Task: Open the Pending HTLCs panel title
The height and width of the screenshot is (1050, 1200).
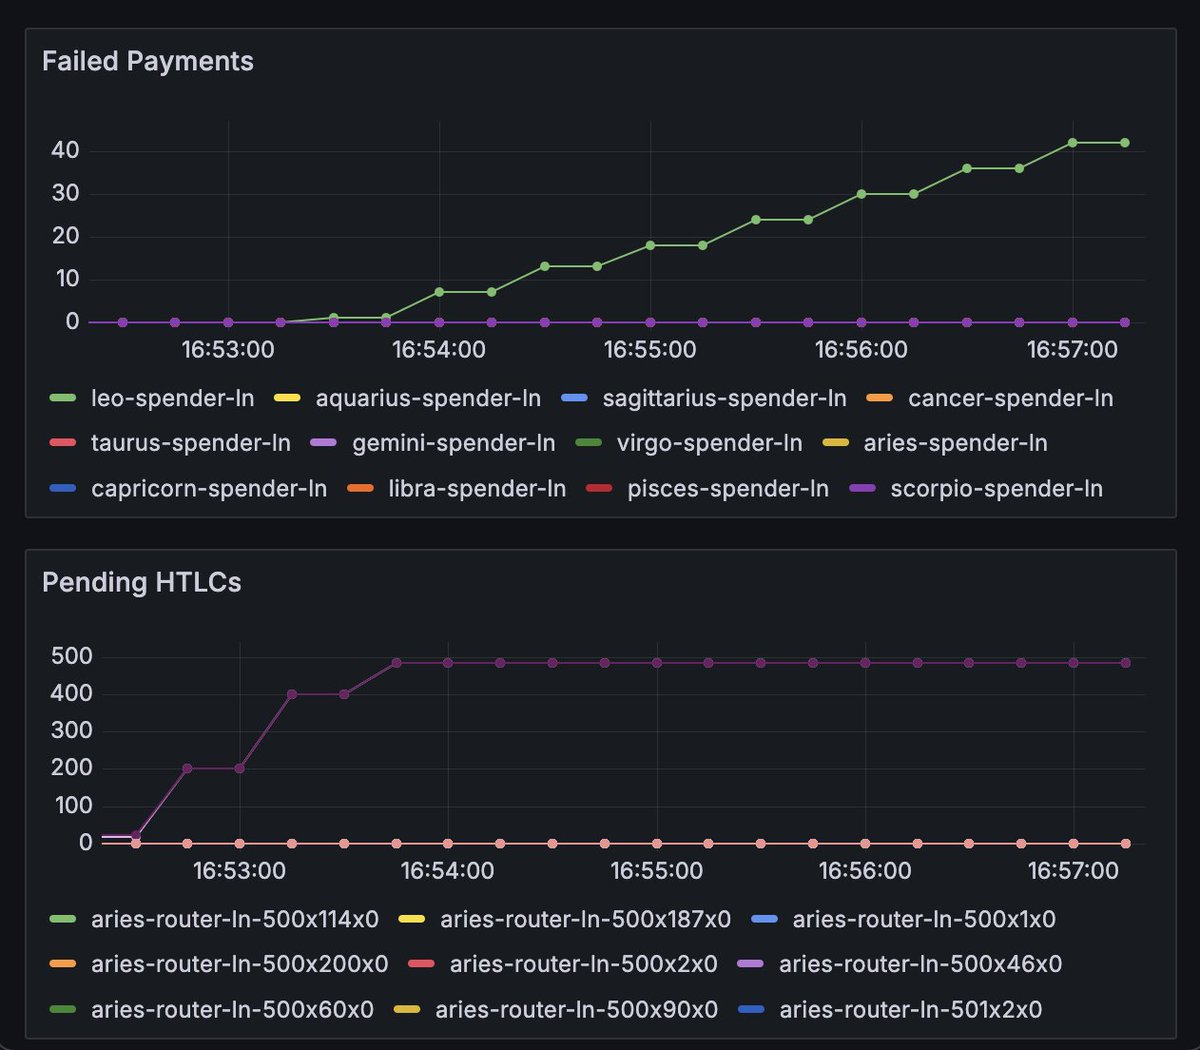Action: [141, 582]
